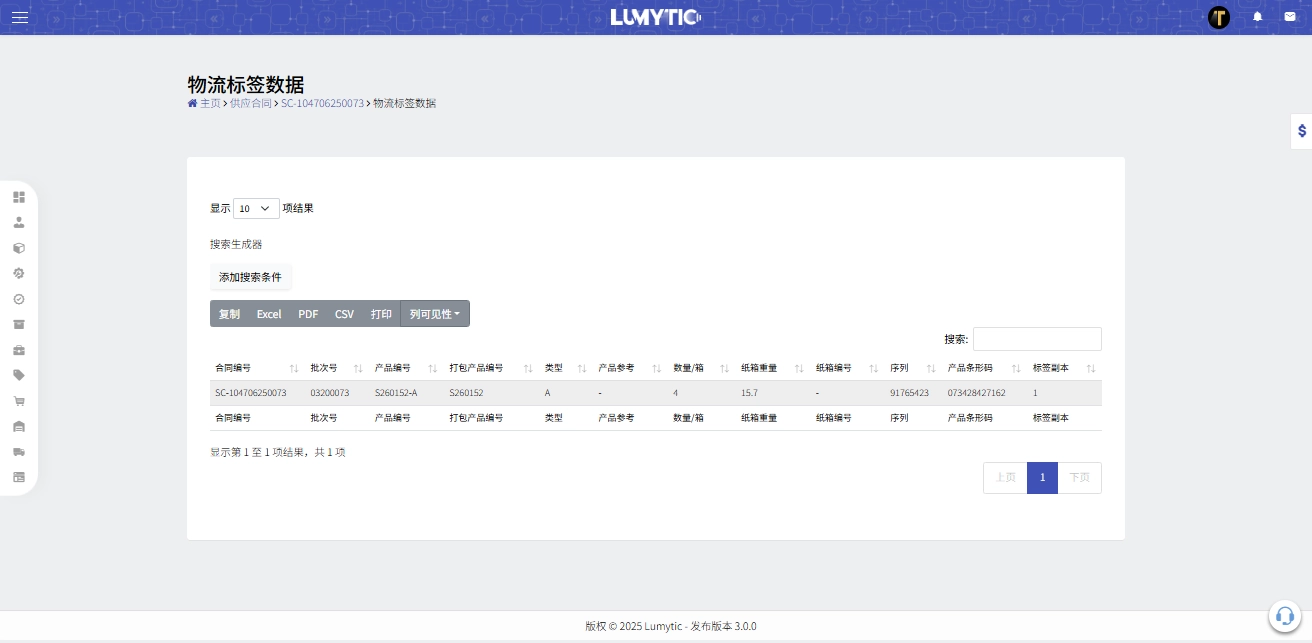1312x643 pixels.
Task: Open the results per page dropdown
Action: pos(256,208)
